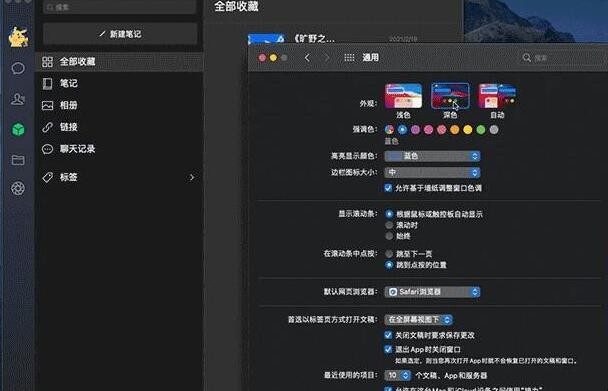The height and width of the screenshot is (391, 608).
Task: Click the favorite item's blue thumbnail
Action: pyautogui.click(x=266, y=38)
